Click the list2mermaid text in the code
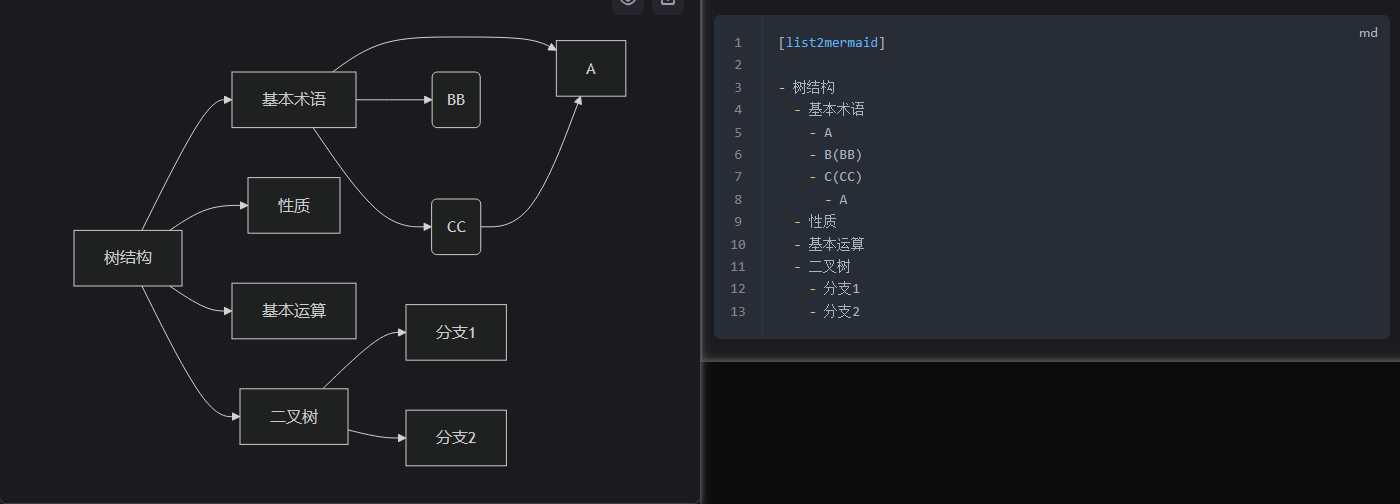Image resolution: width=1400 pixels, height=504 pixels. [x=831, y=43]
